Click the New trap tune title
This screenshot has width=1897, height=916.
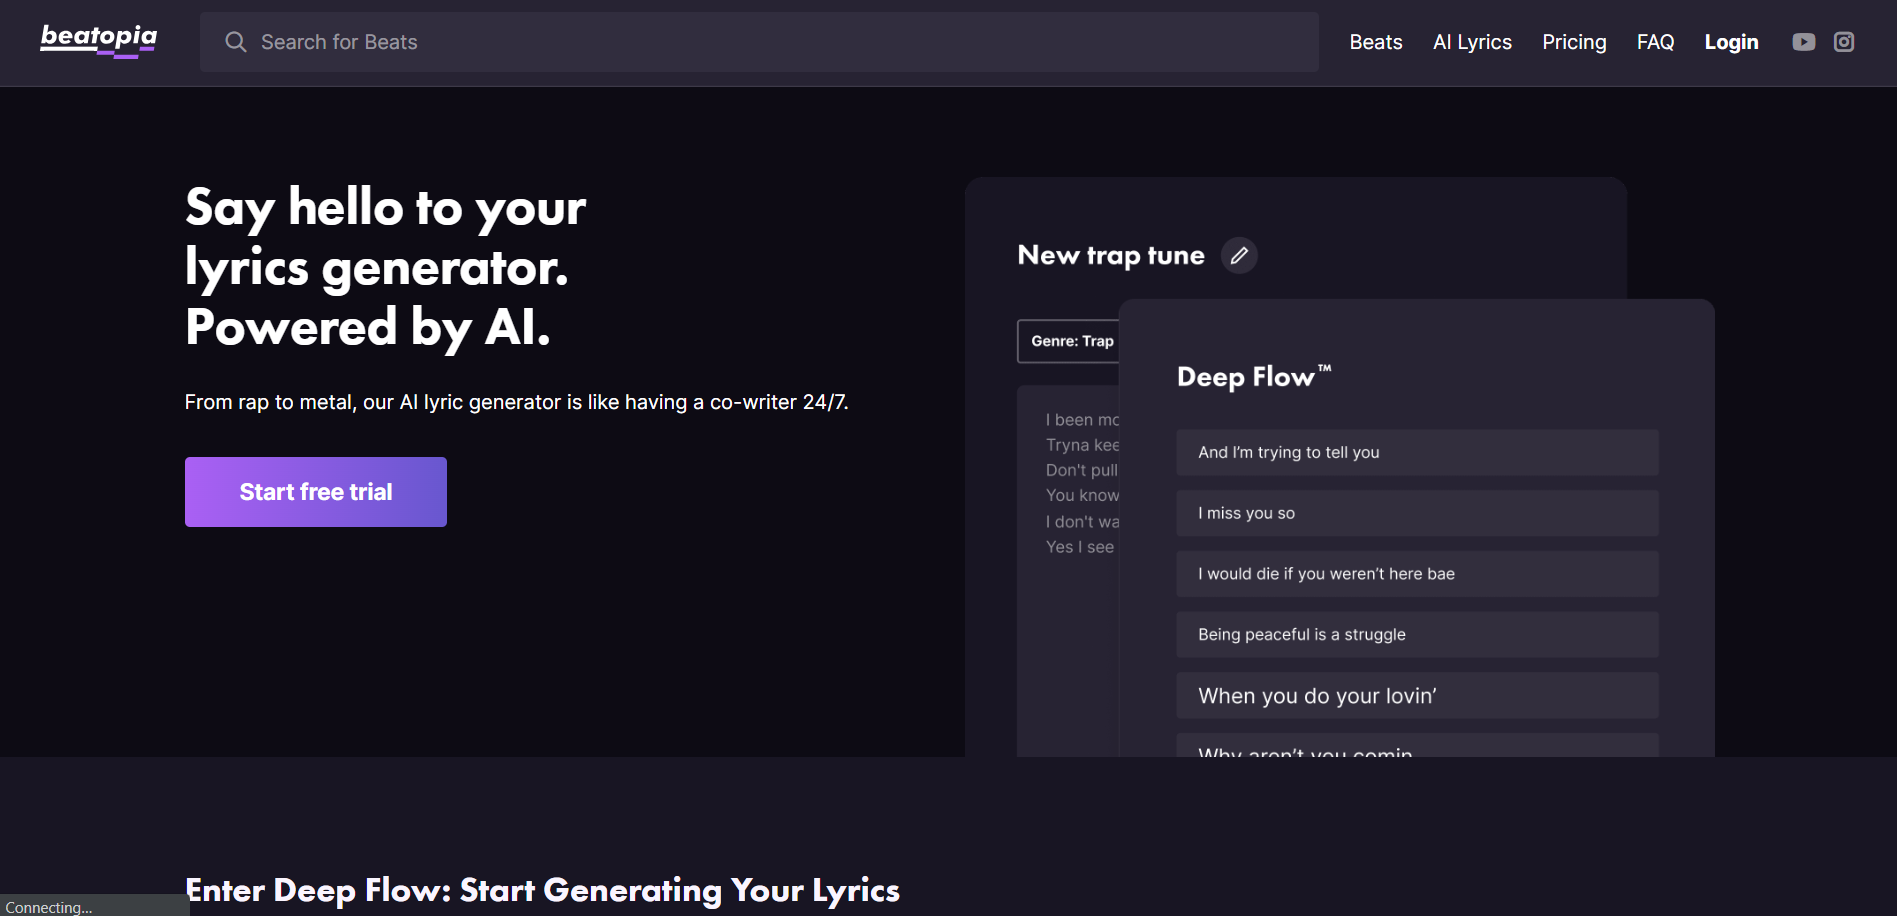pos(1110,256)
